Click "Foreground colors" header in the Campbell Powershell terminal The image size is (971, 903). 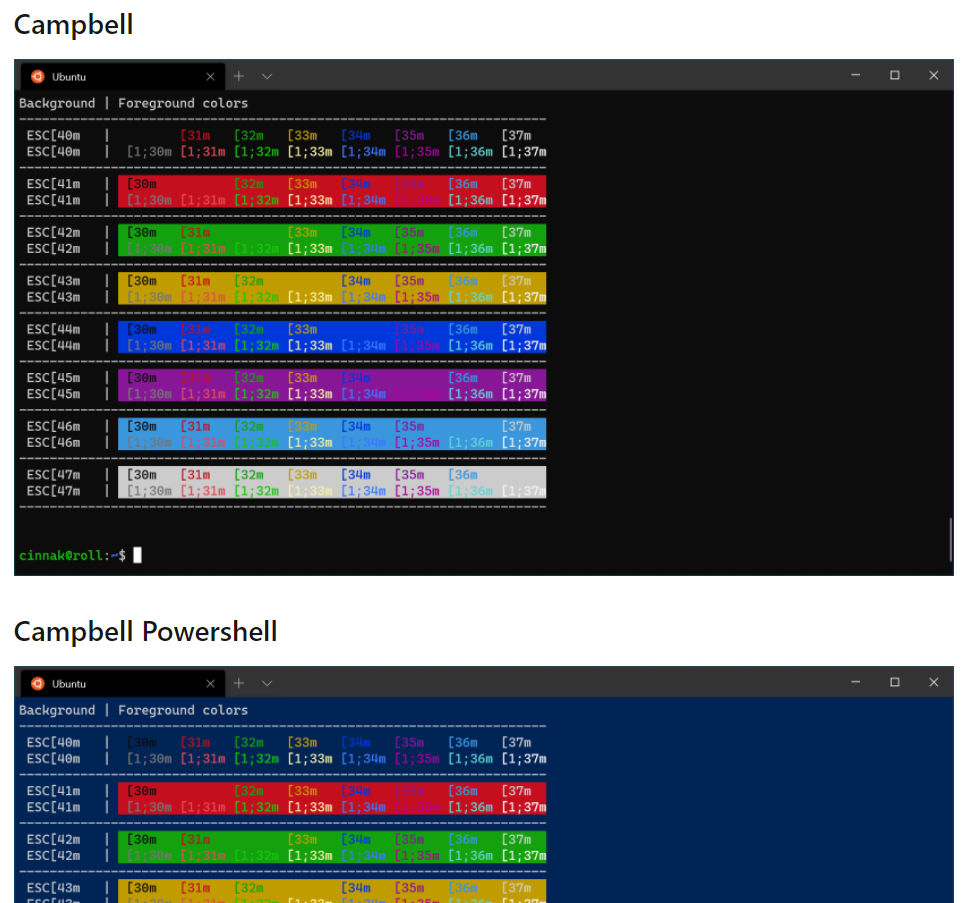click(183, 710)
